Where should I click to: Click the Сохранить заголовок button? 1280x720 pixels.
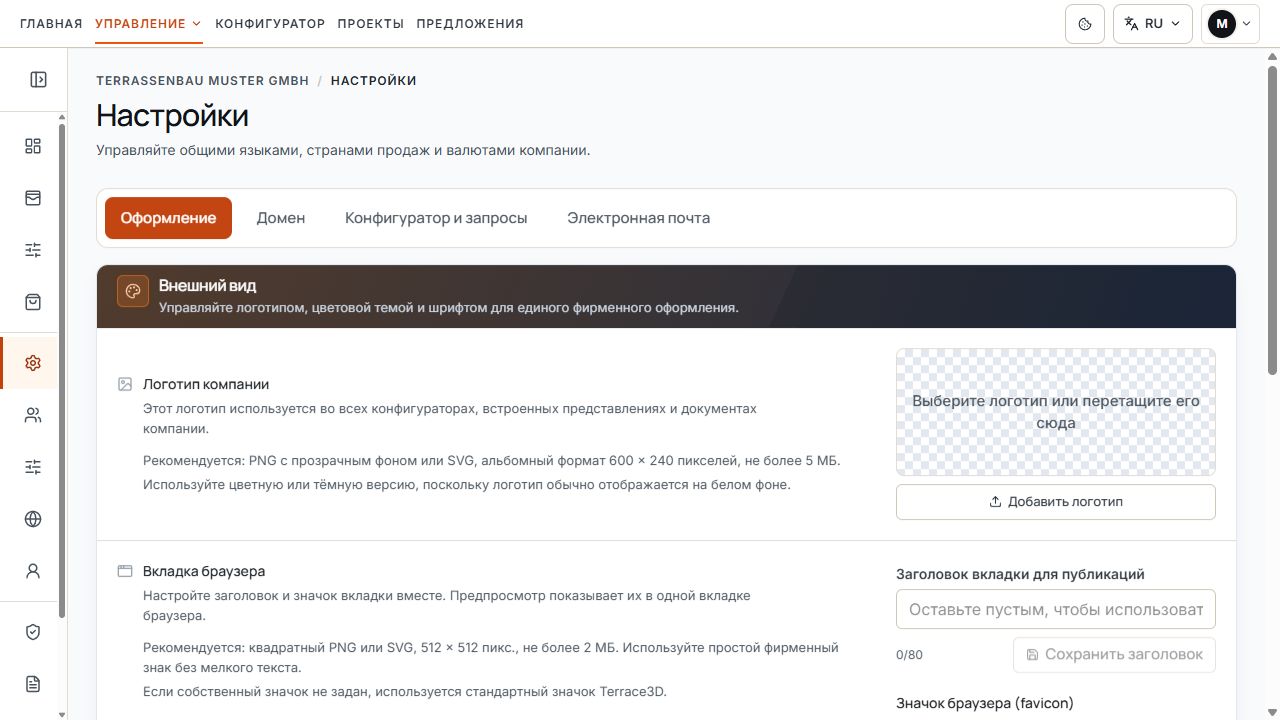click(1114, 655)
